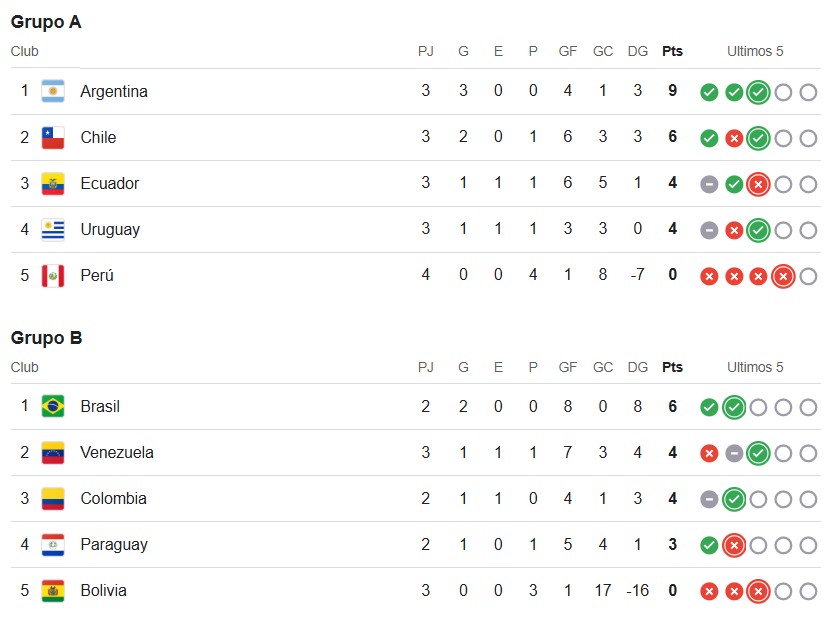Click the Brasil flag icon
Image resolution: width=827 pixels, height=620 pixels.
tap(53, 406)
